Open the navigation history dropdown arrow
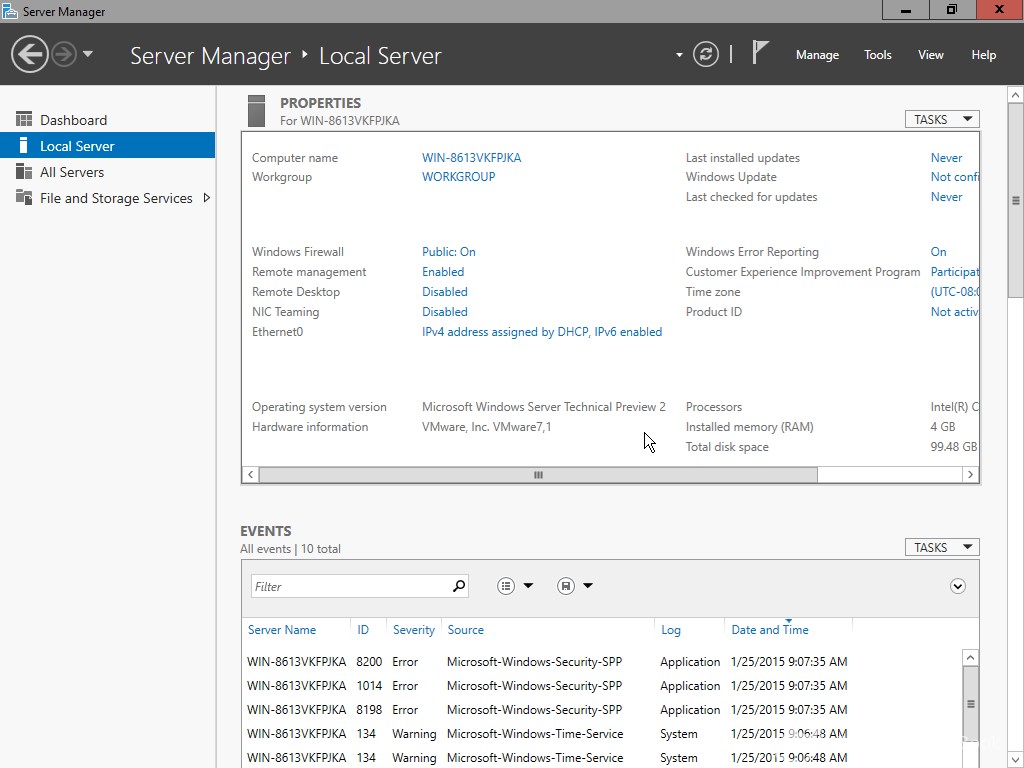Viewport: 1024px width, 768px height. 88,54
